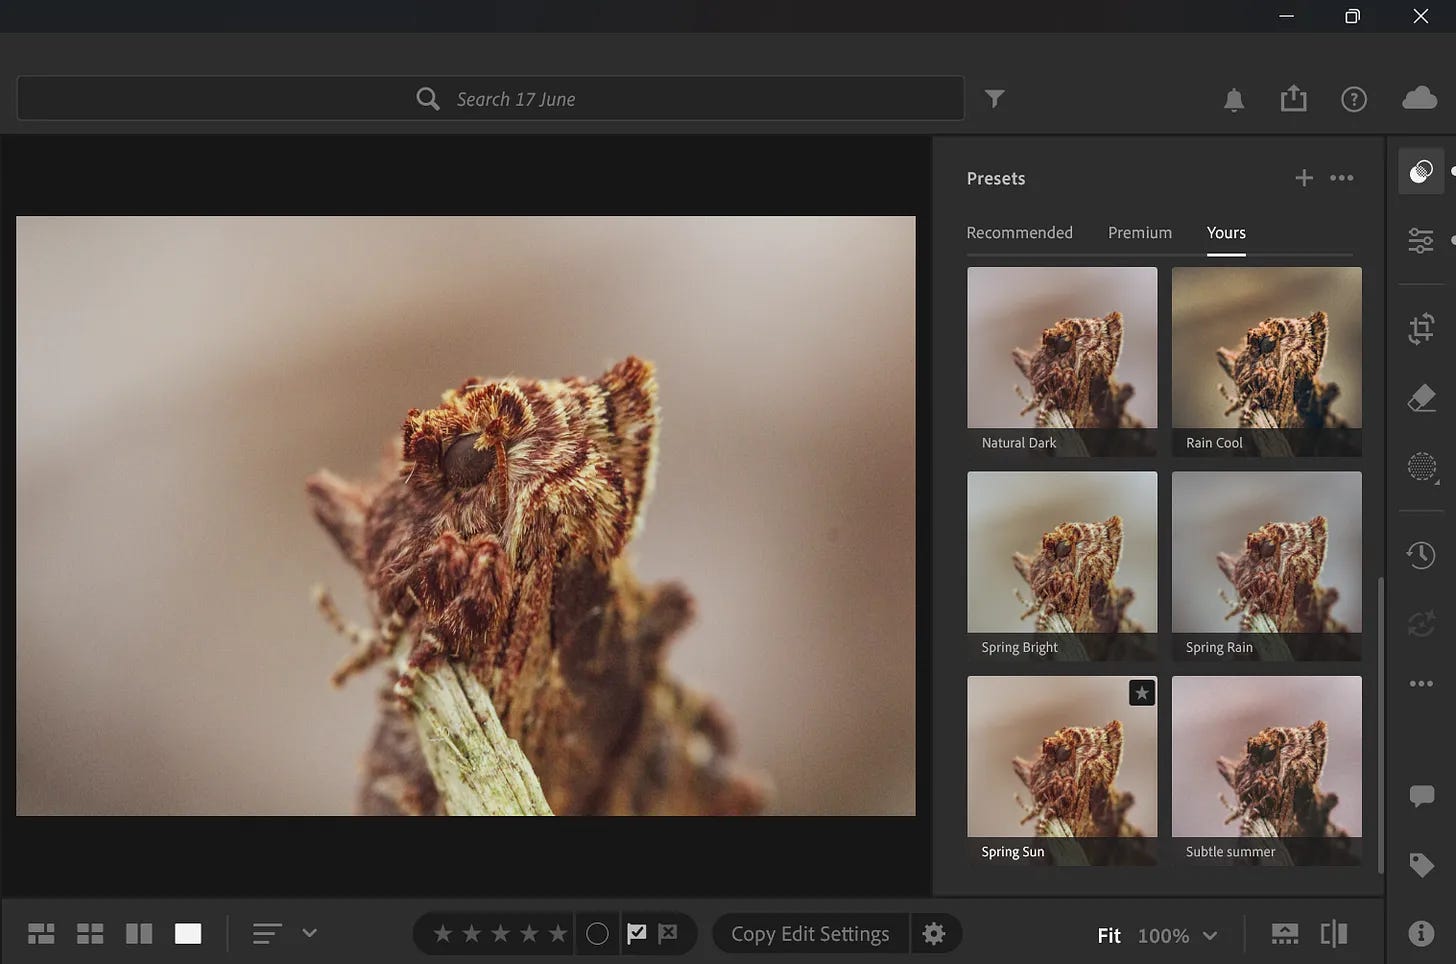Select the Healing eraser tool

pos(1420,398)
